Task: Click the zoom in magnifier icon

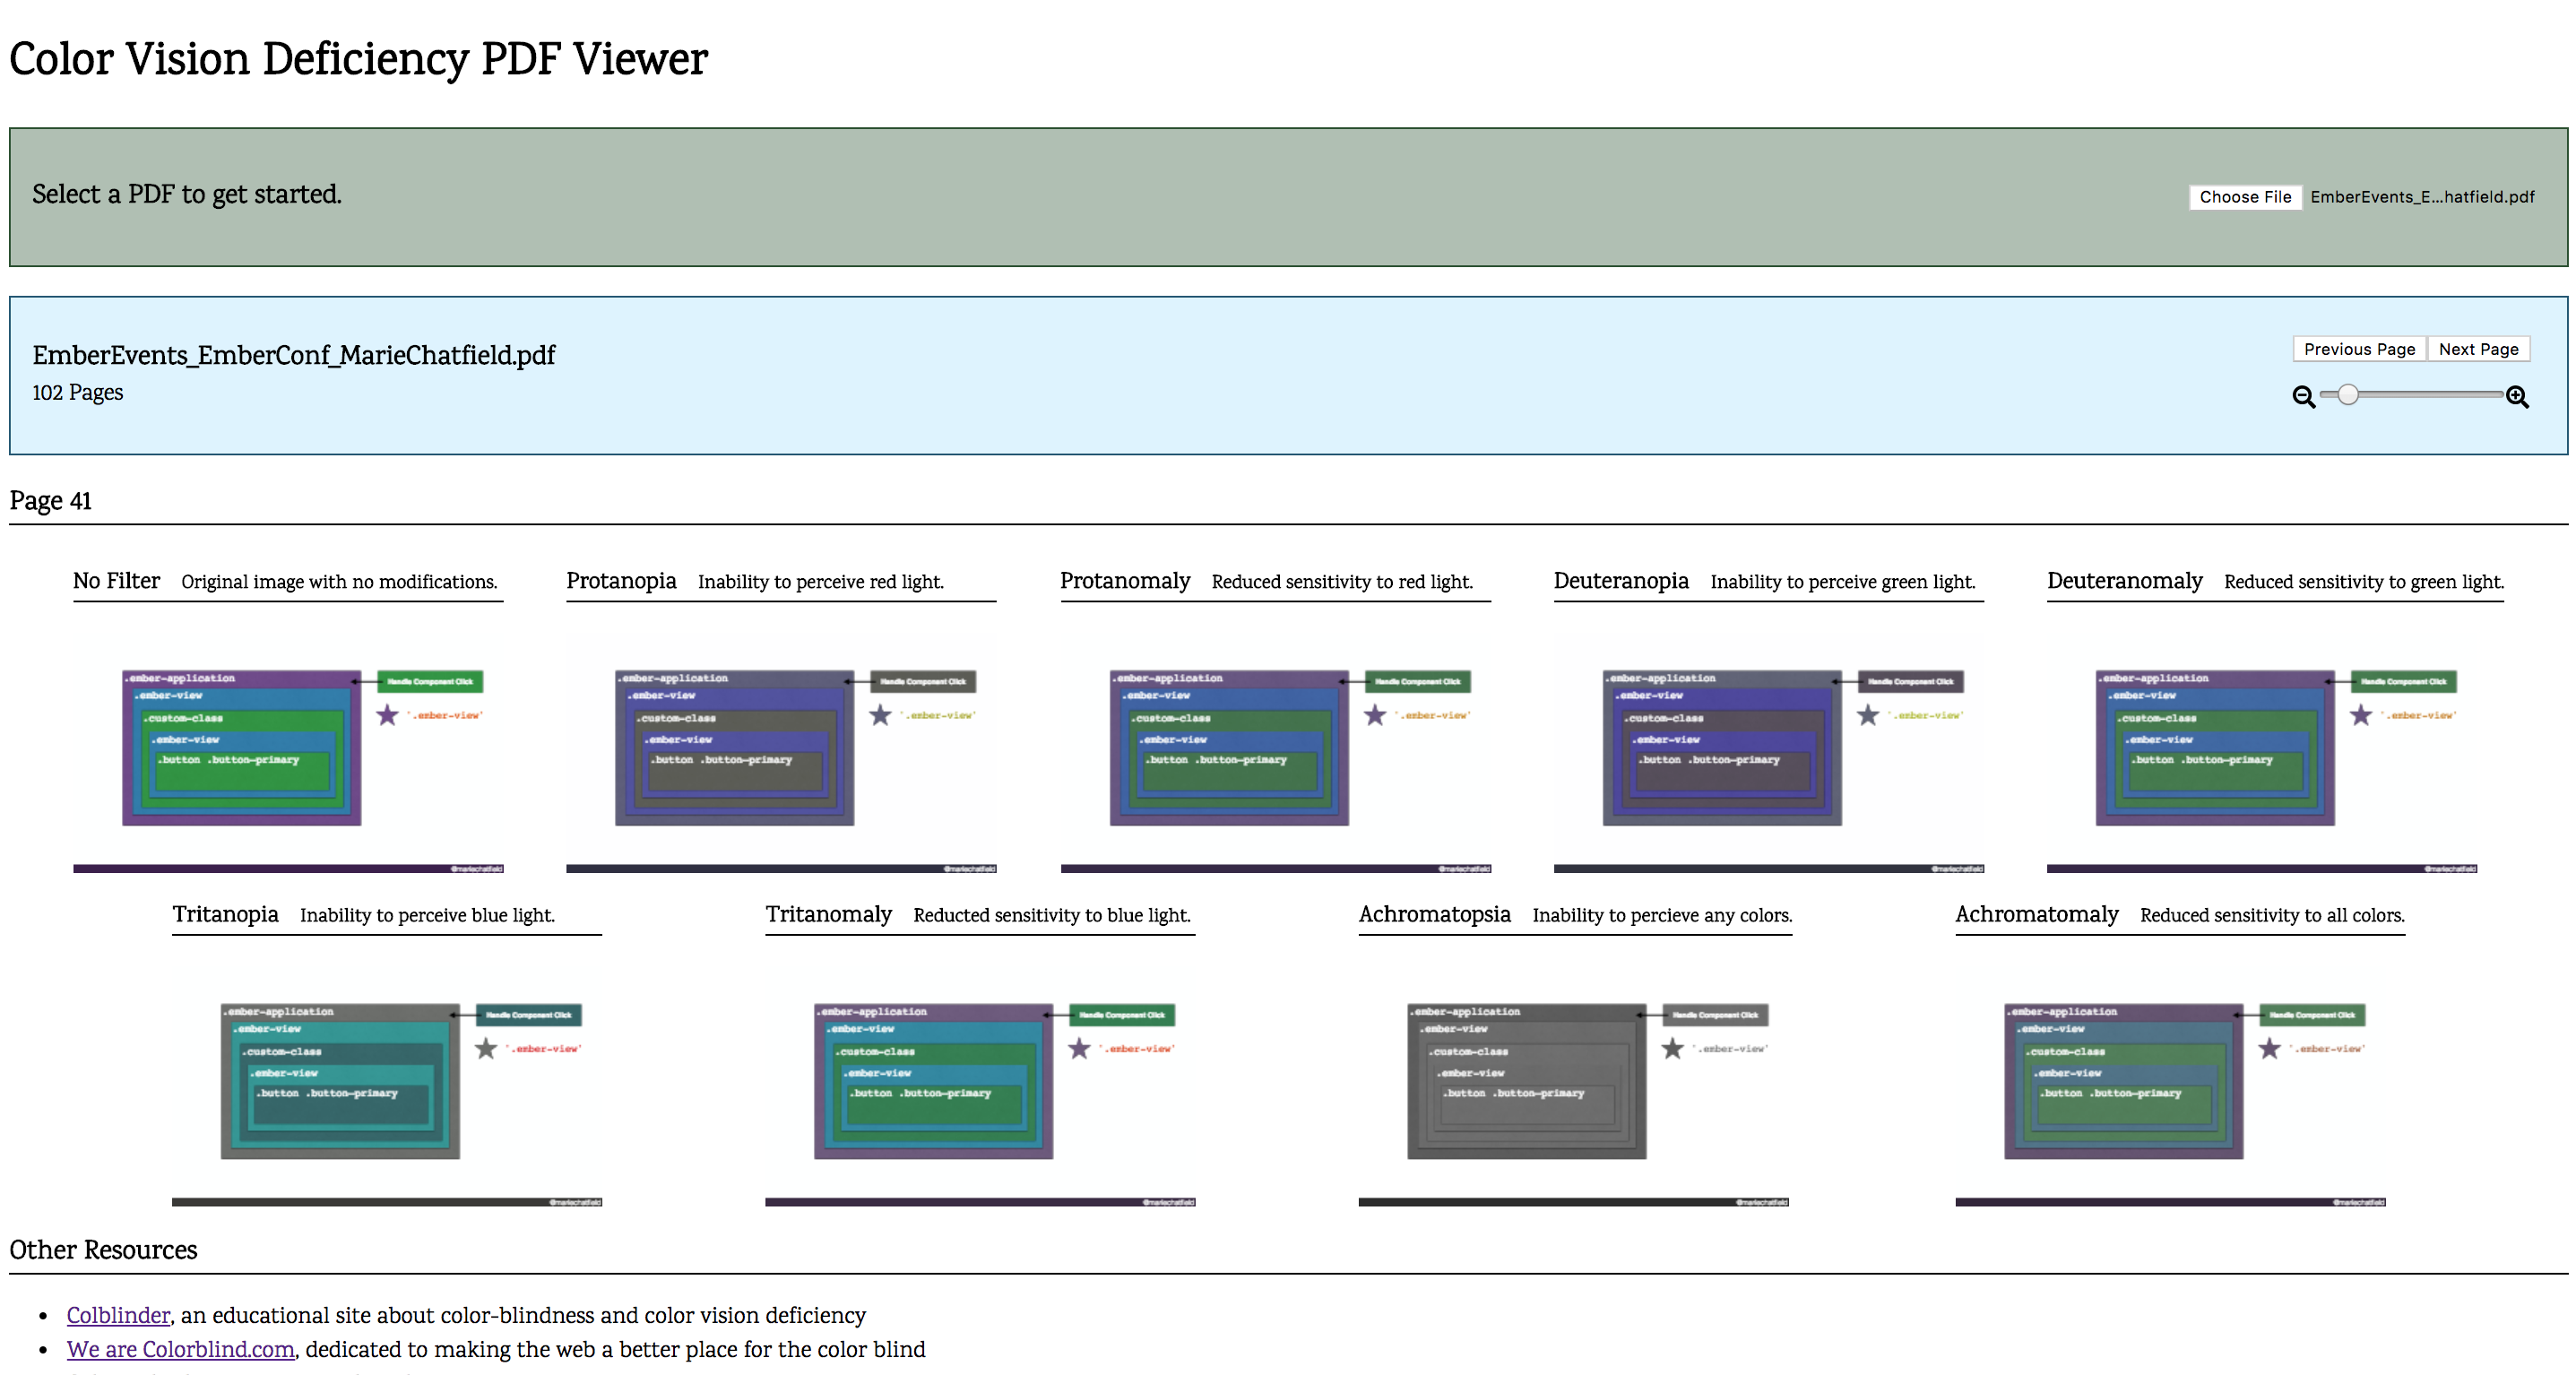Action: click(x=2517, y=397)
